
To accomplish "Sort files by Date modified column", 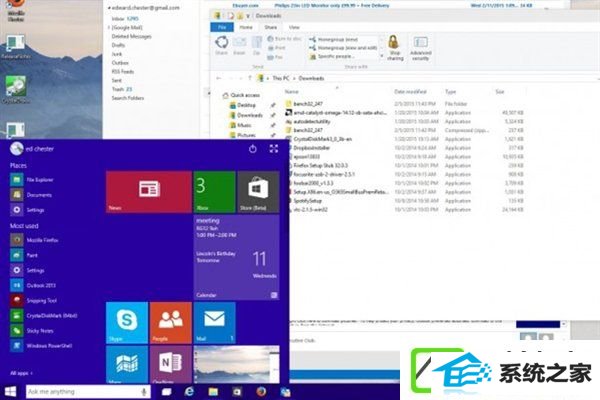I will pos(410,92).
